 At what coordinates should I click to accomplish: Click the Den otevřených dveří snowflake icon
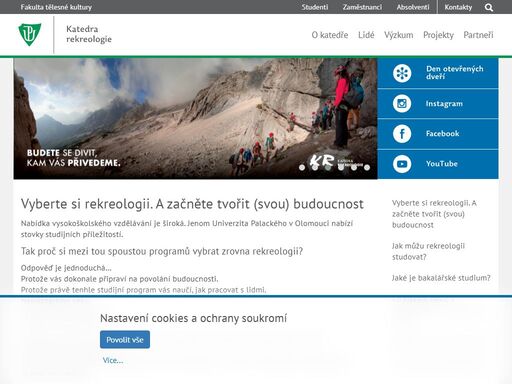pos(402,73)
